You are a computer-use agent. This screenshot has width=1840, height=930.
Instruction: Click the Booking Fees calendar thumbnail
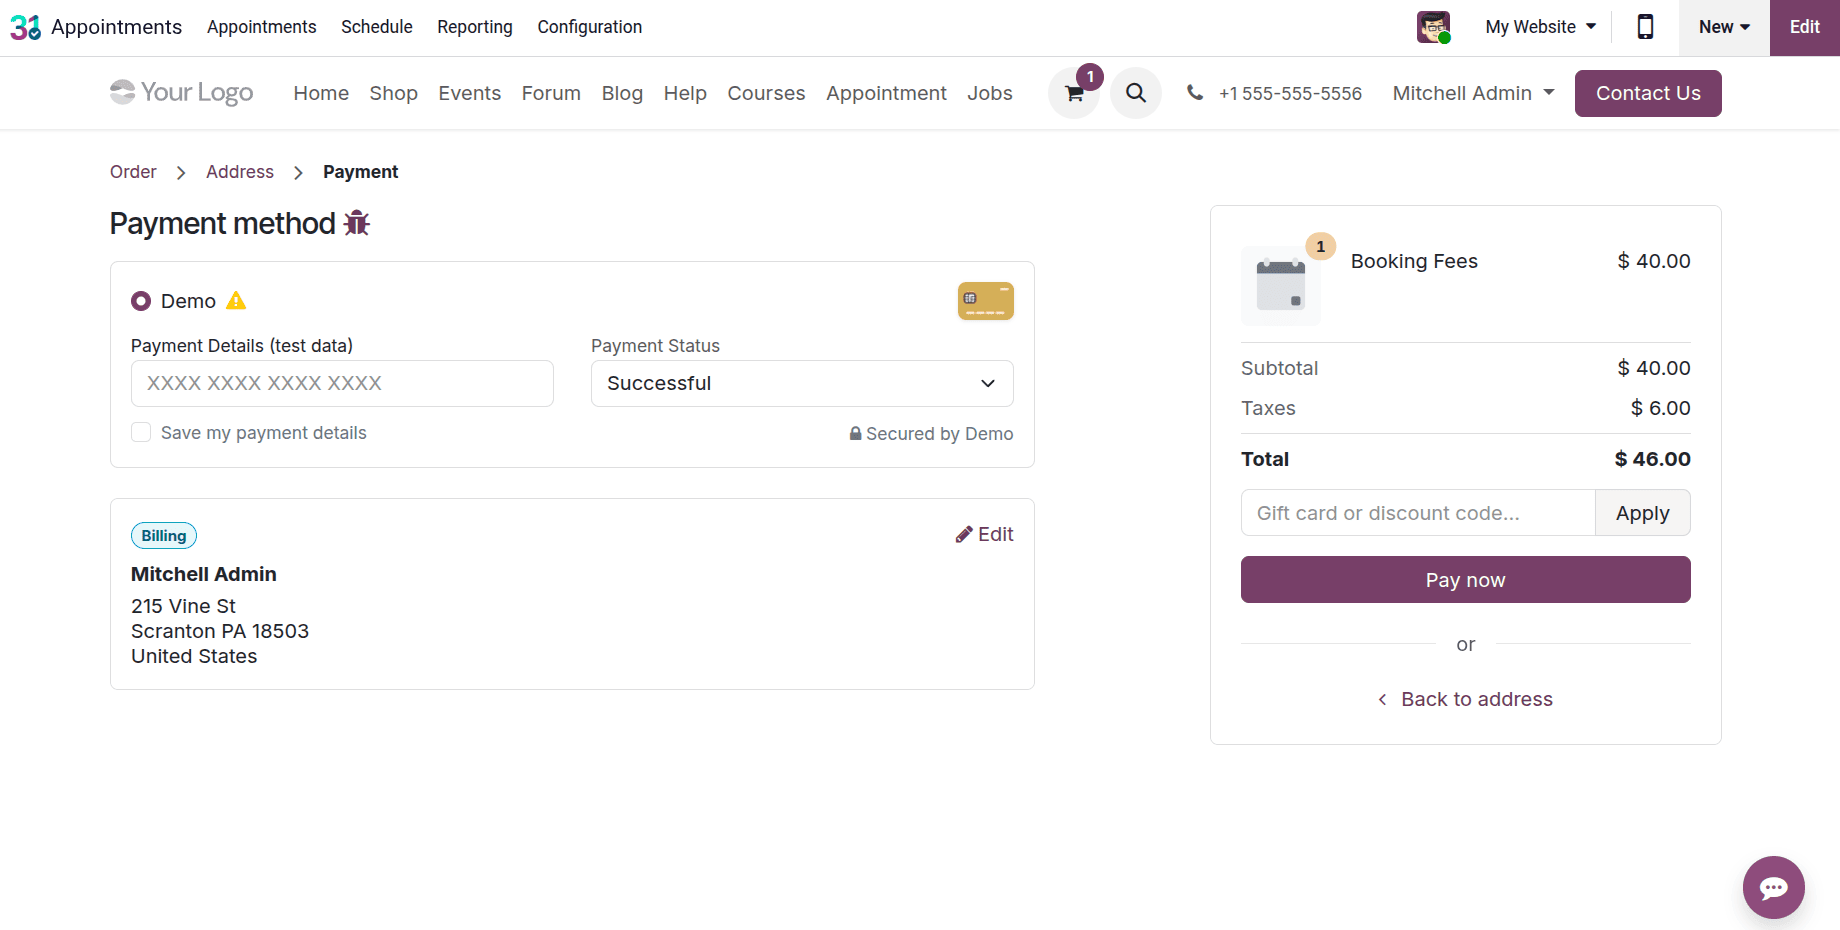tap(1281, 286)
